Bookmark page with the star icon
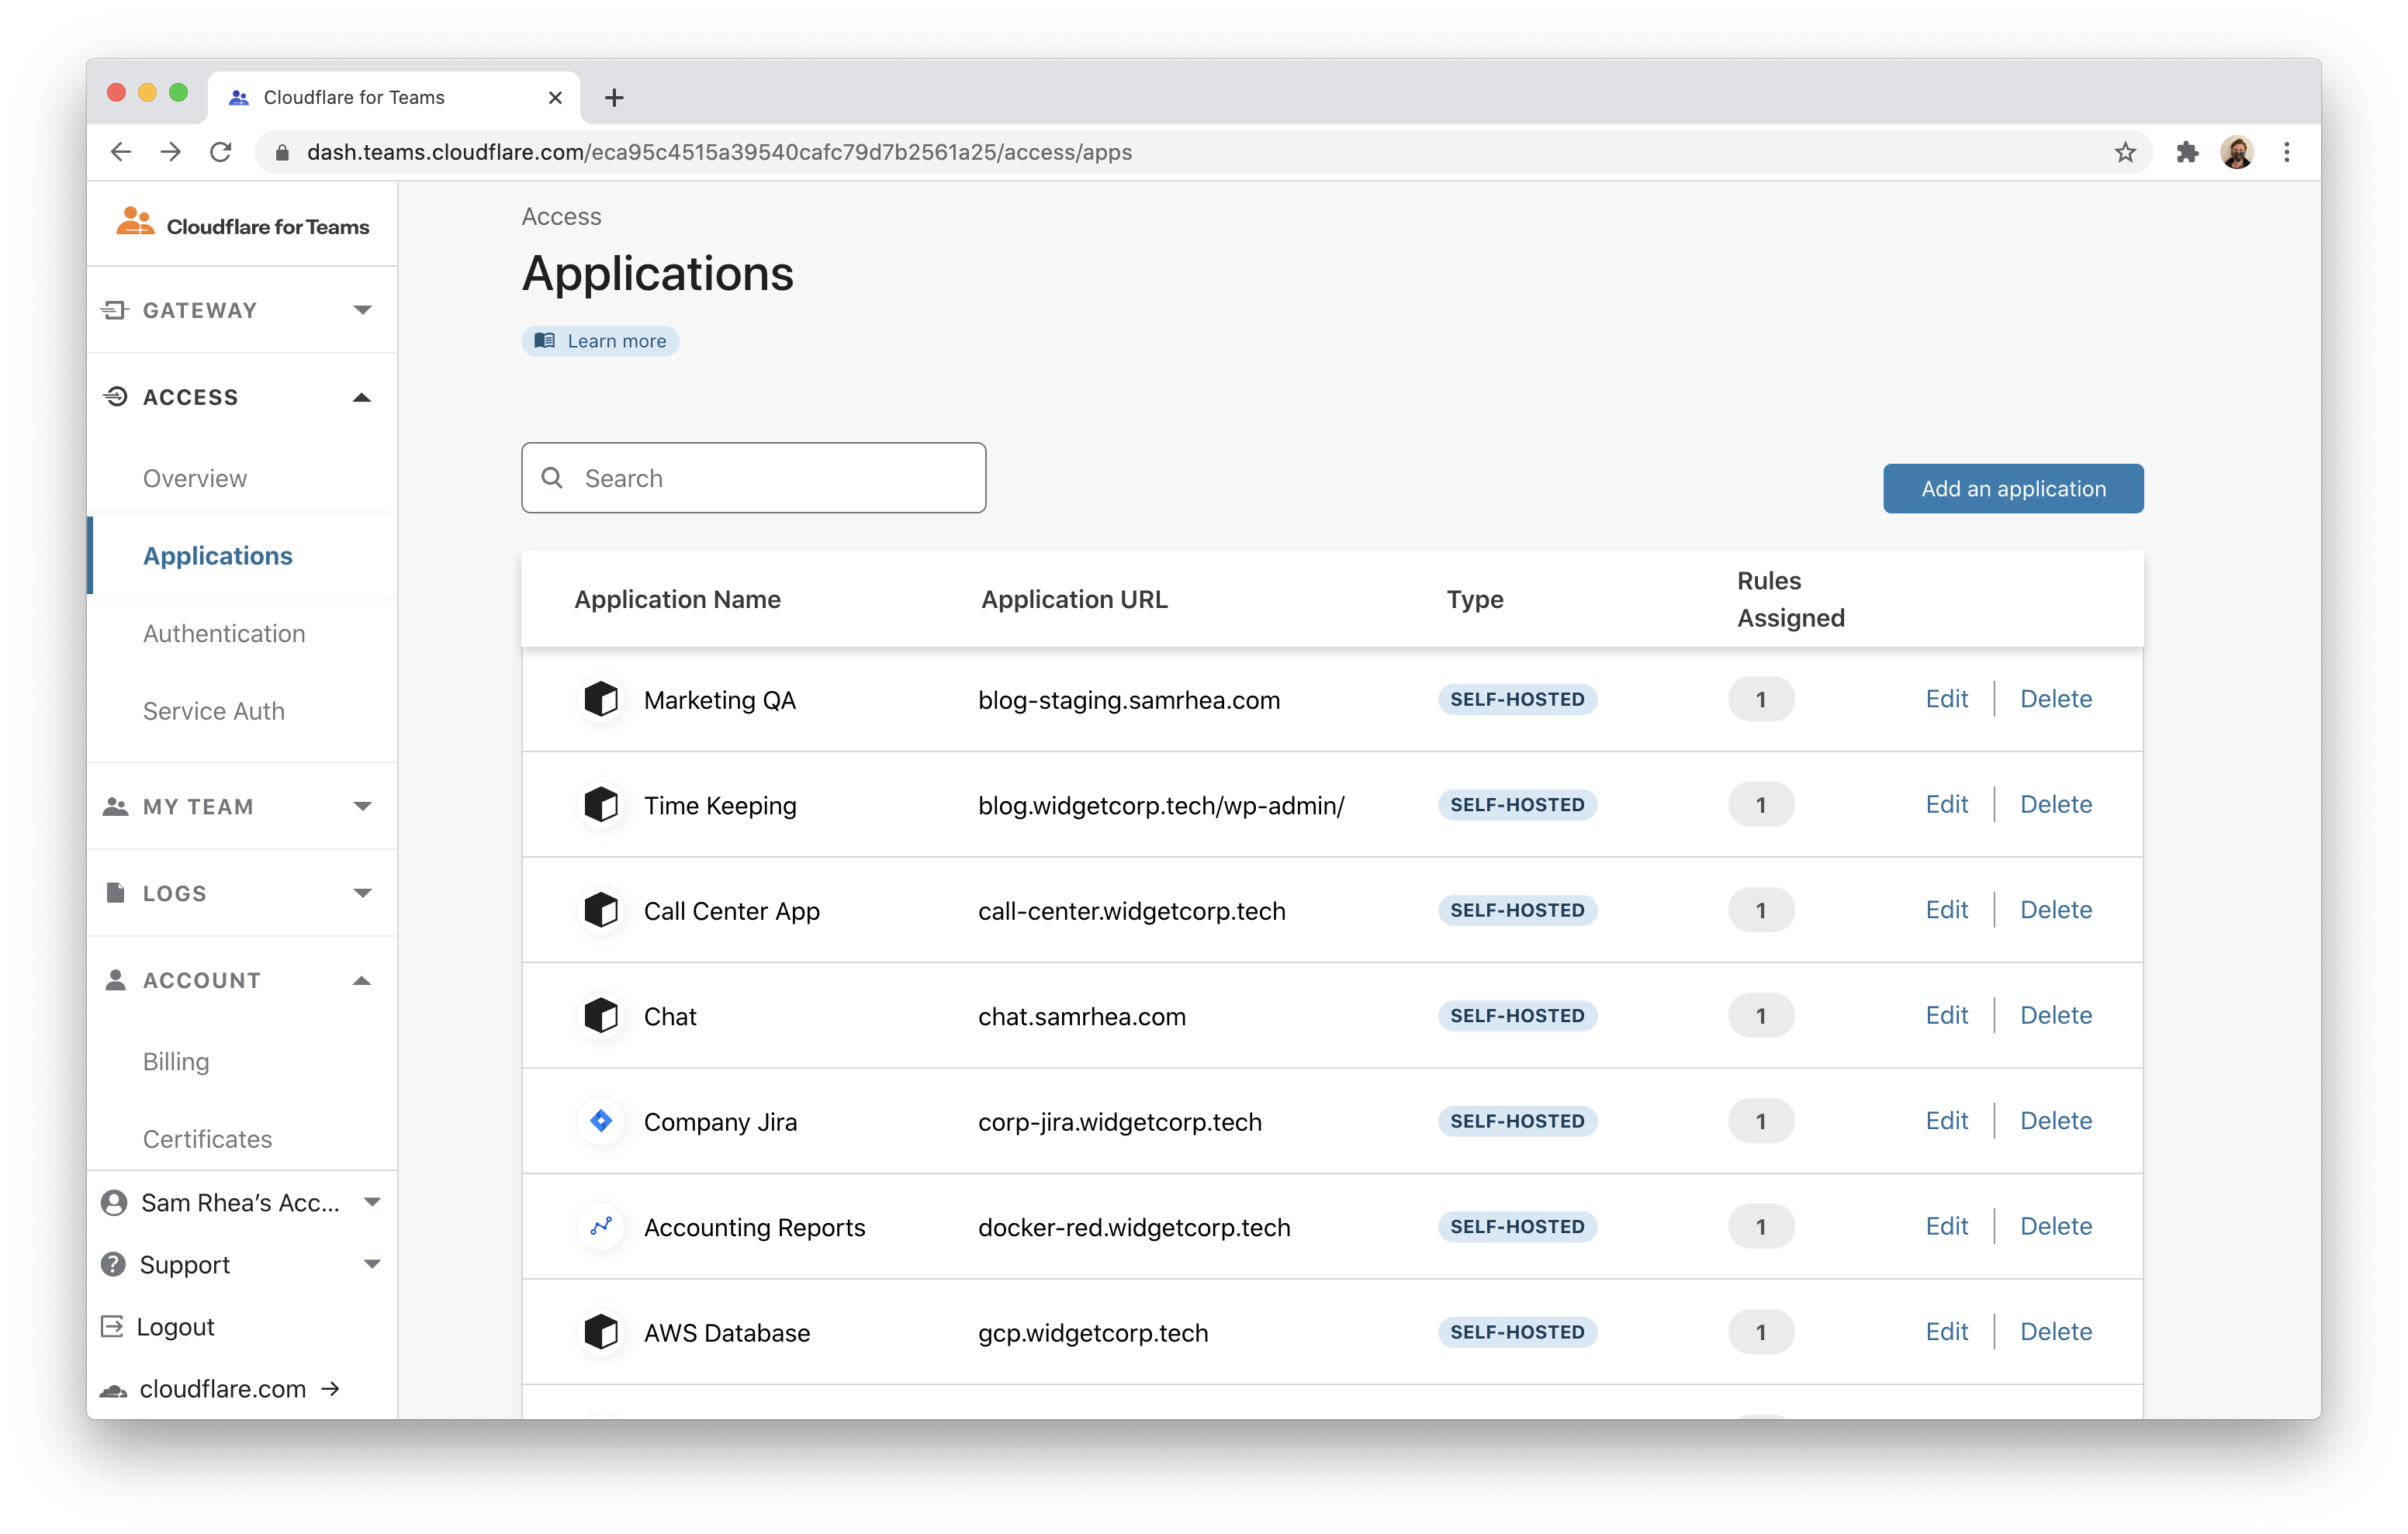This screenshot has height=1534, width=2408. [x=2125, y=152]
